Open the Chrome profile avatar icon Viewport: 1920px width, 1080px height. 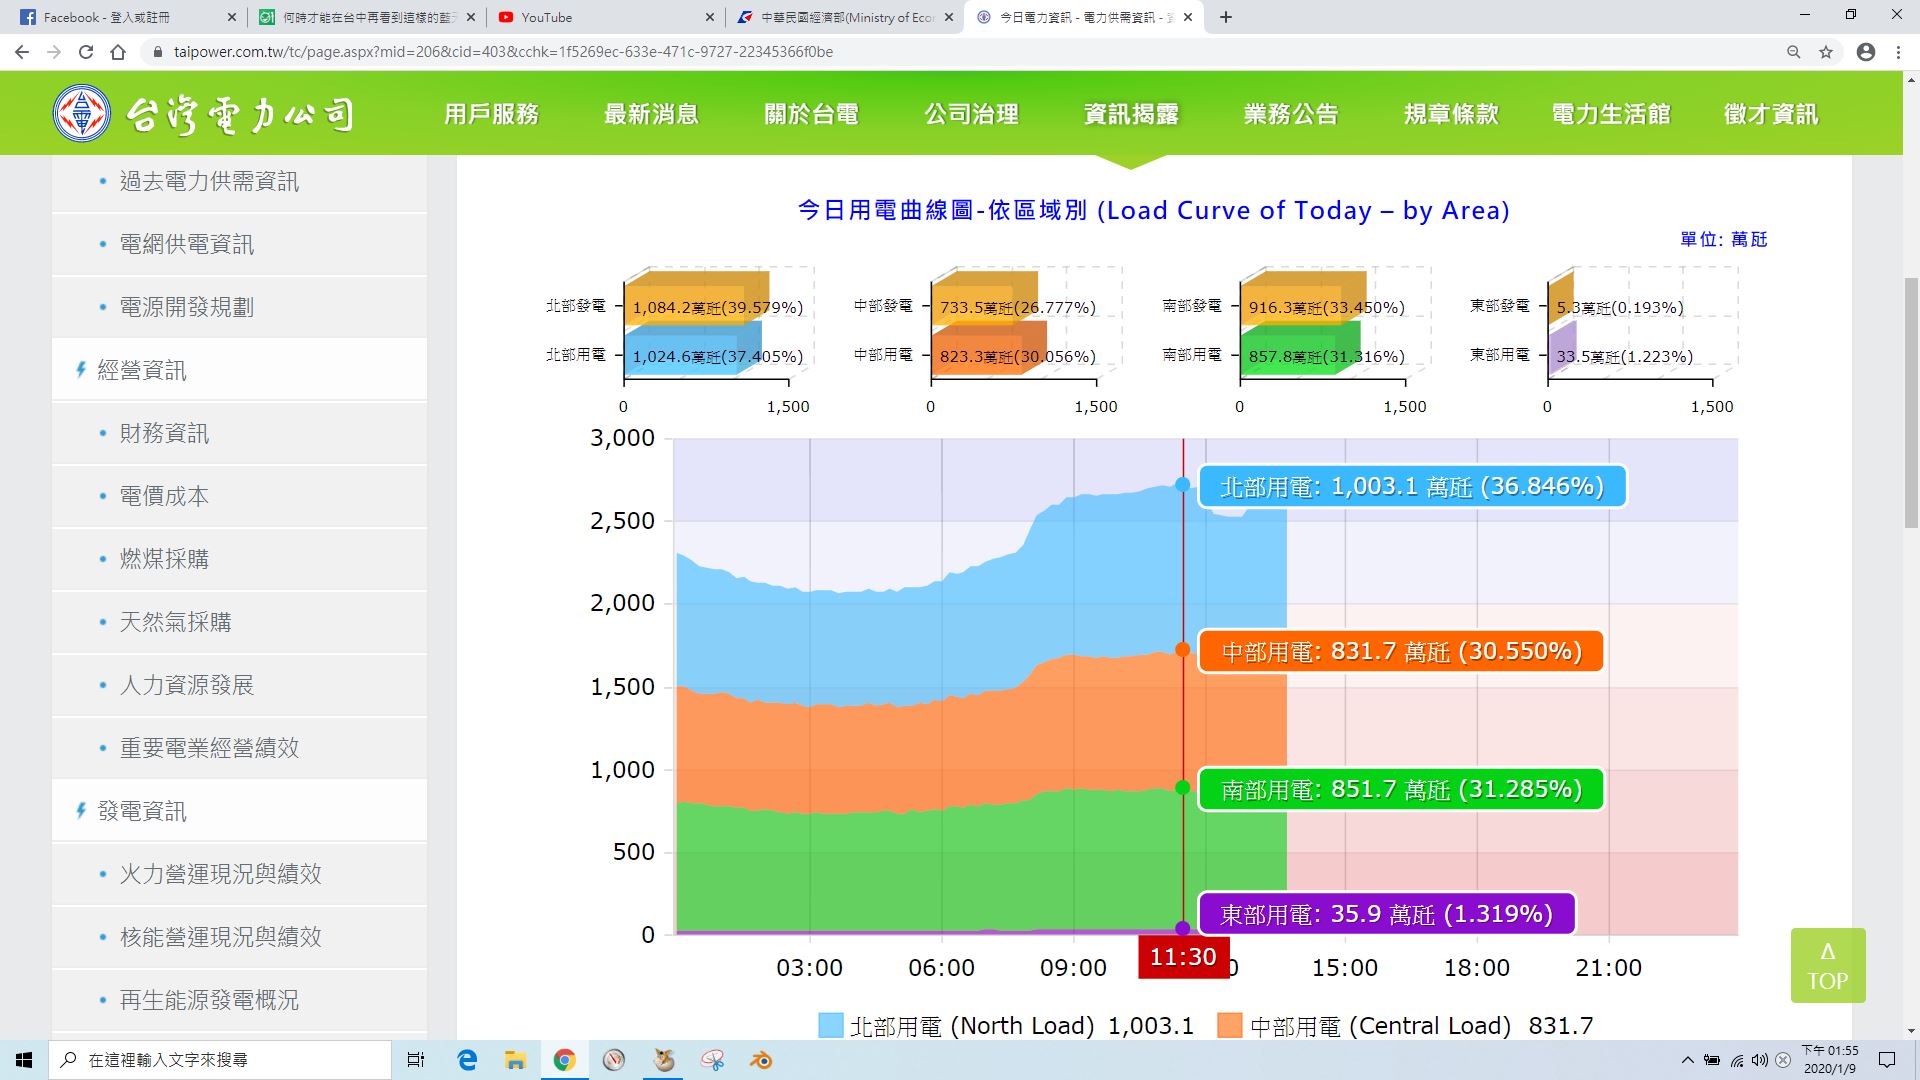tap(1865, 52)
